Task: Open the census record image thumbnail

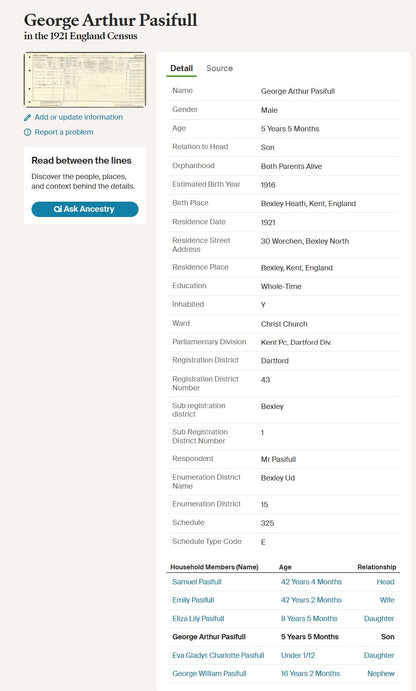Action: point(85,80)
